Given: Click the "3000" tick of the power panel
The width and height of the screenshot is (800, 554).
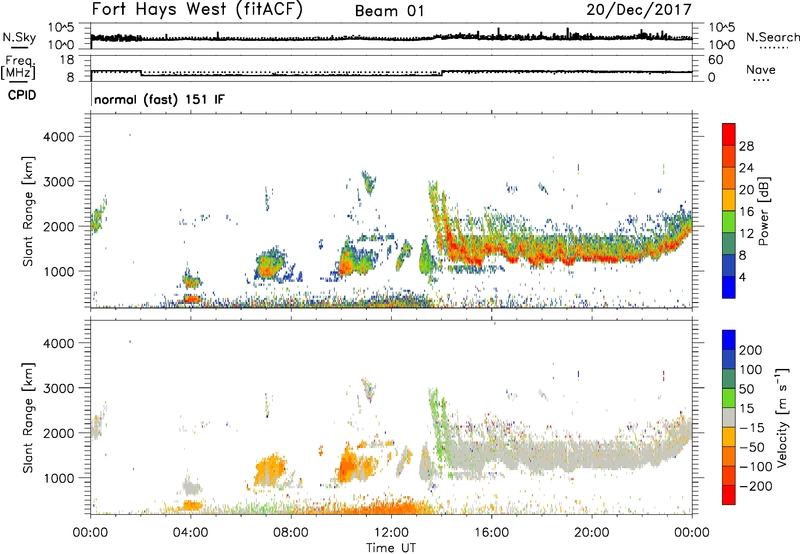Looking at the screenshot, I should 59,182.
